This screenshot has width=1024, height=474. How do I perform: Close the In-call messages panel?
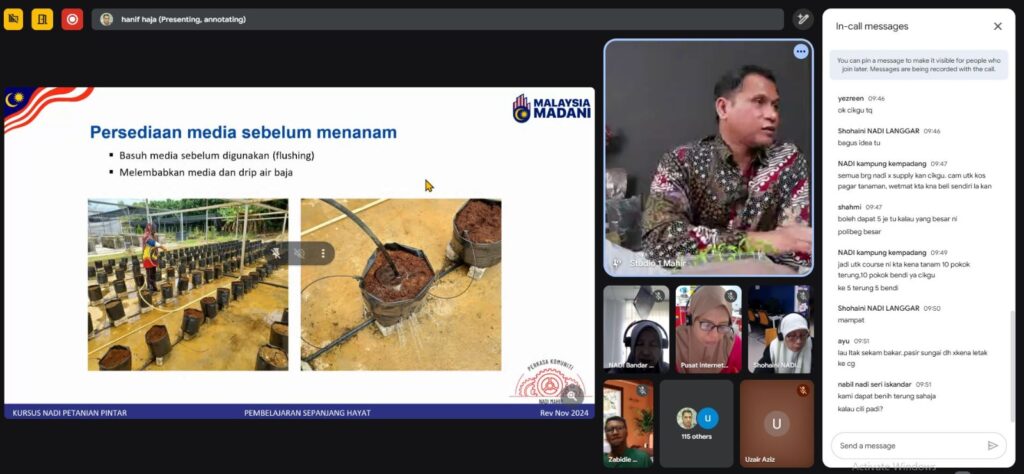997,26
